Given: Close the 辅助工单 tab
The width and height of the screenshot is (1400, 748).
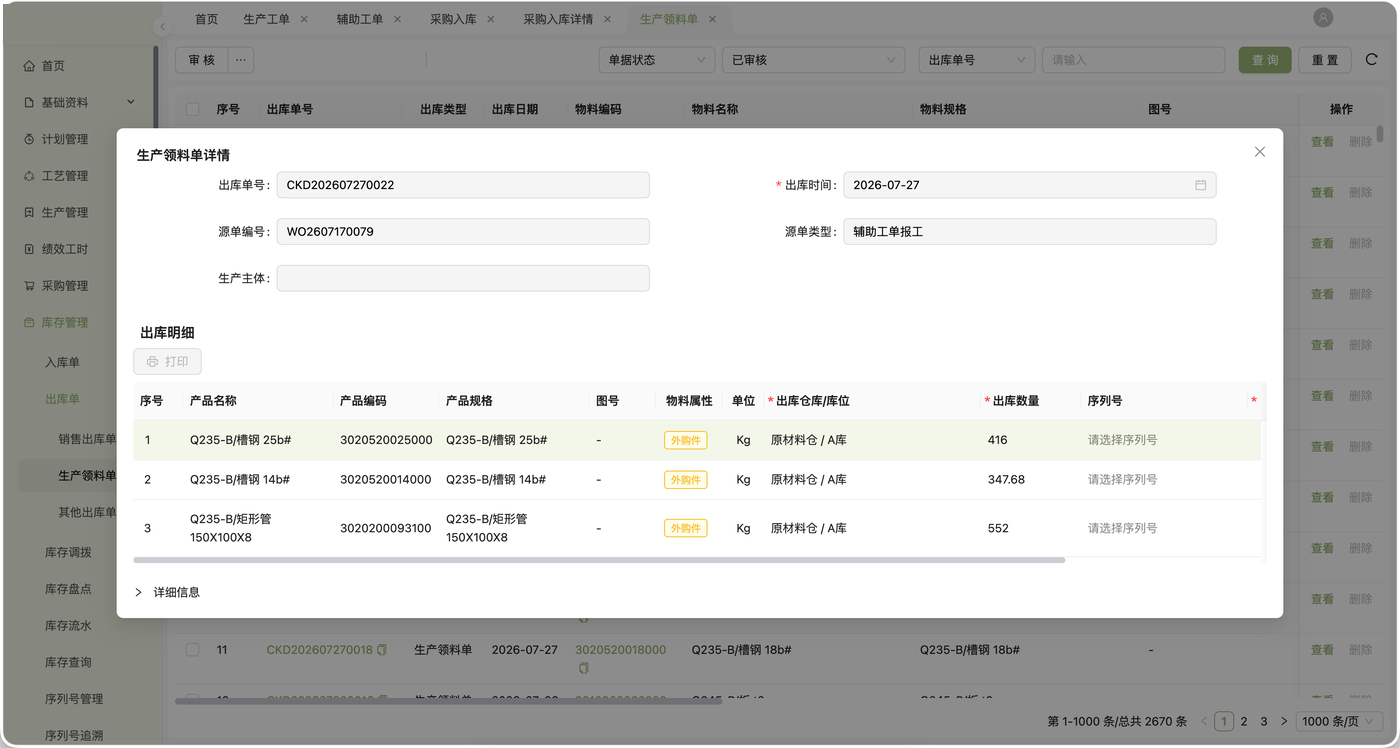Looking at the screenshot, I should click(397, 19).
